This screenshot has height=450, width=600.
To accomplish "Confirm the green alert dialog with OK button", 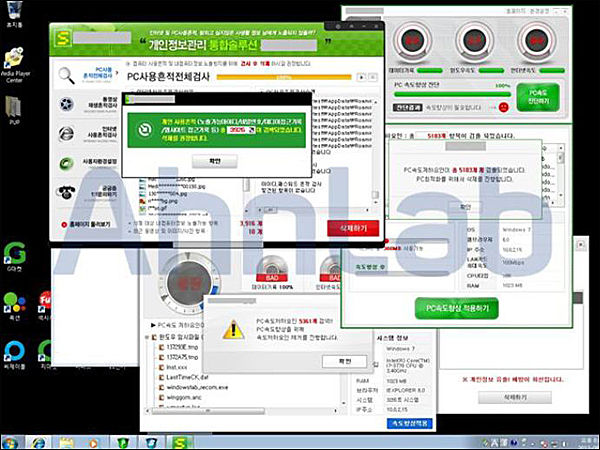I will (x=215, y=161).
